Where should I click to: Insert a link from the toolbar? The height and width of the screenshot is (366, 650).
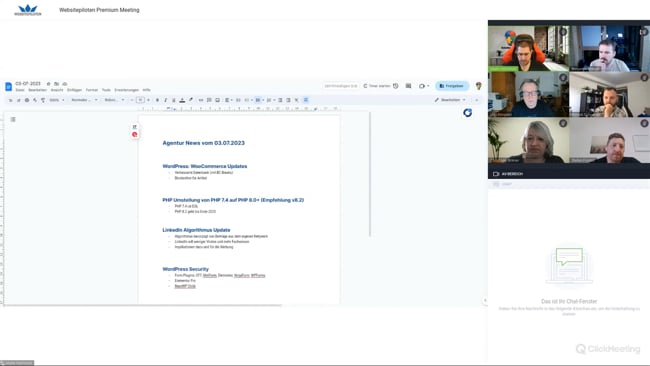tap(201, 100)
